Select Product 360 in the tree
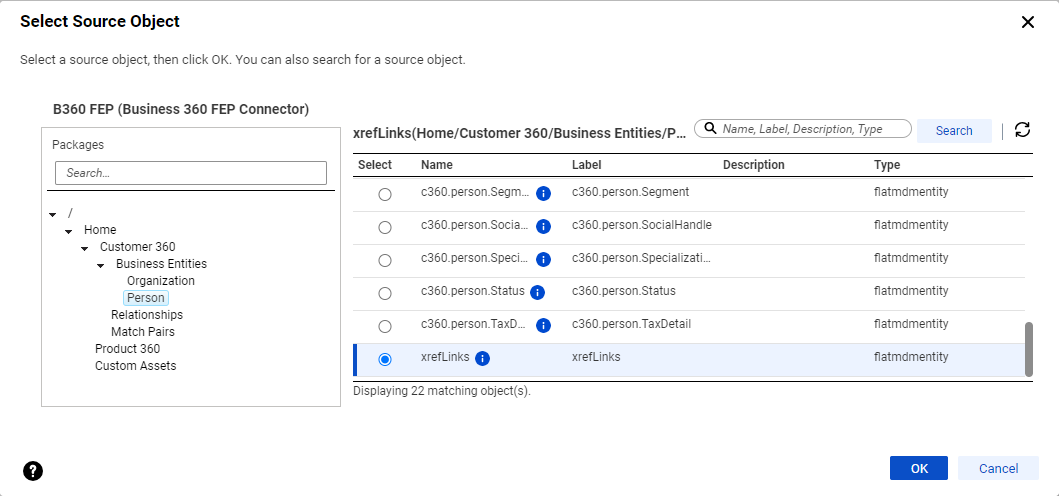Viewport: 1059px width, 496px height. (127, 349)
